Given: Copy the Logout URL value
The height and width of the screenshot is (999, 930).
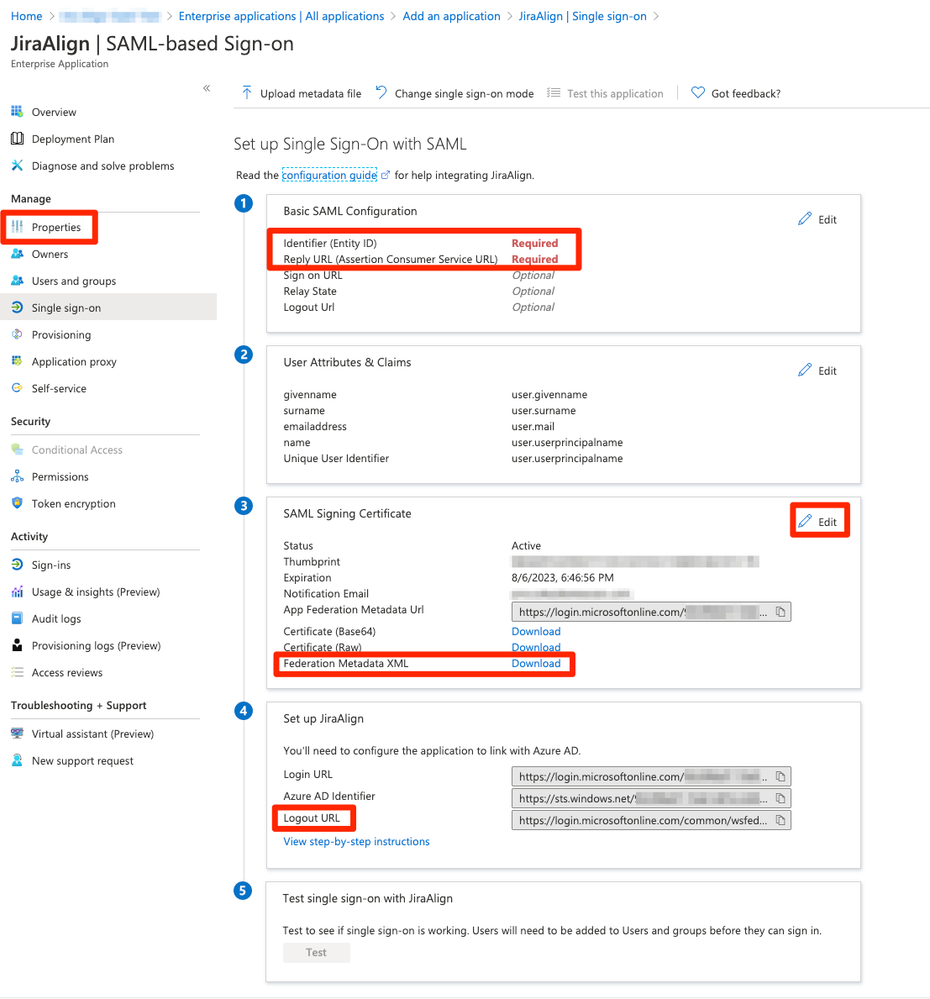Looking at the screenshot, I should (x=780, y=820).
